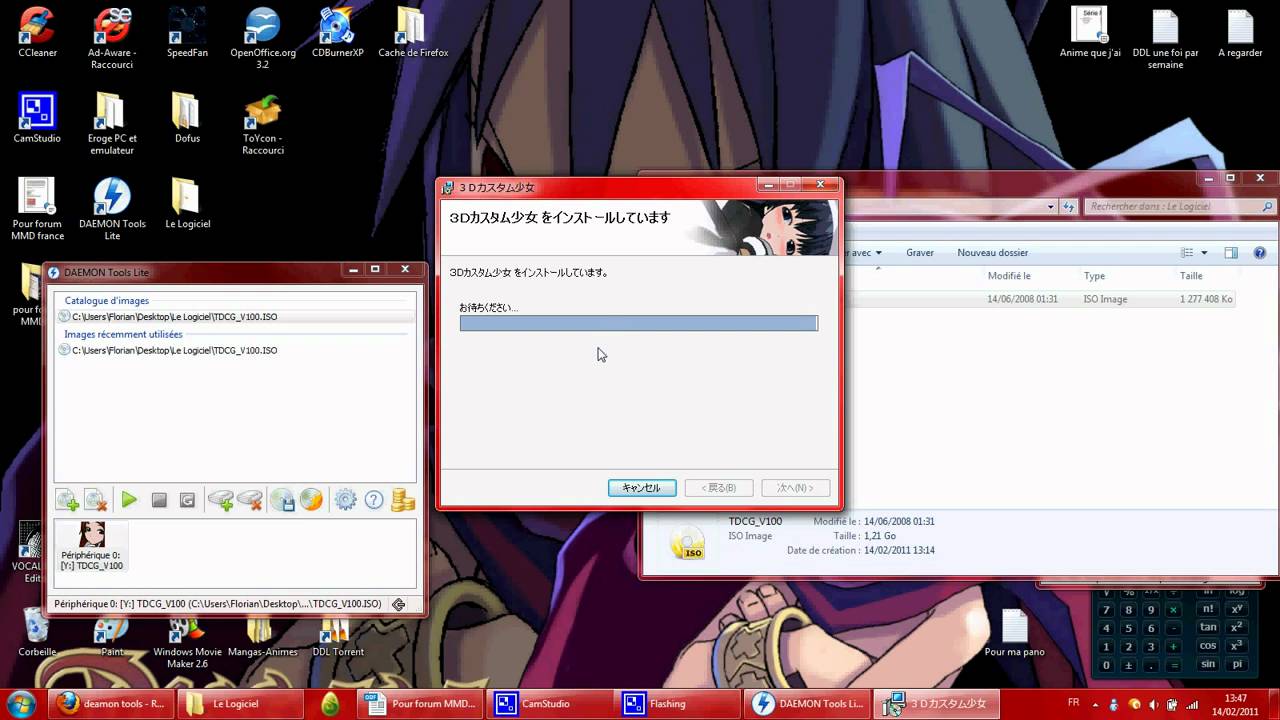Switch to DAEMON Tools Lite taskbar item
The image size is (1280, 720).
tap(809, 704)
